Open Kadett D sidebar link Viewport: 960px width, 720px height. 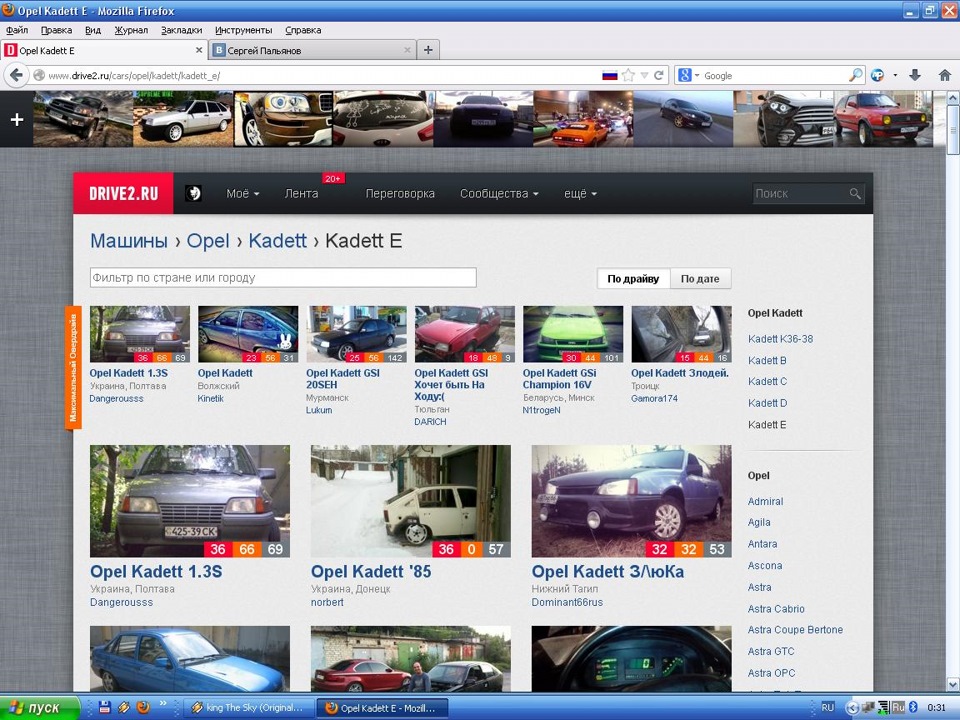767,403
